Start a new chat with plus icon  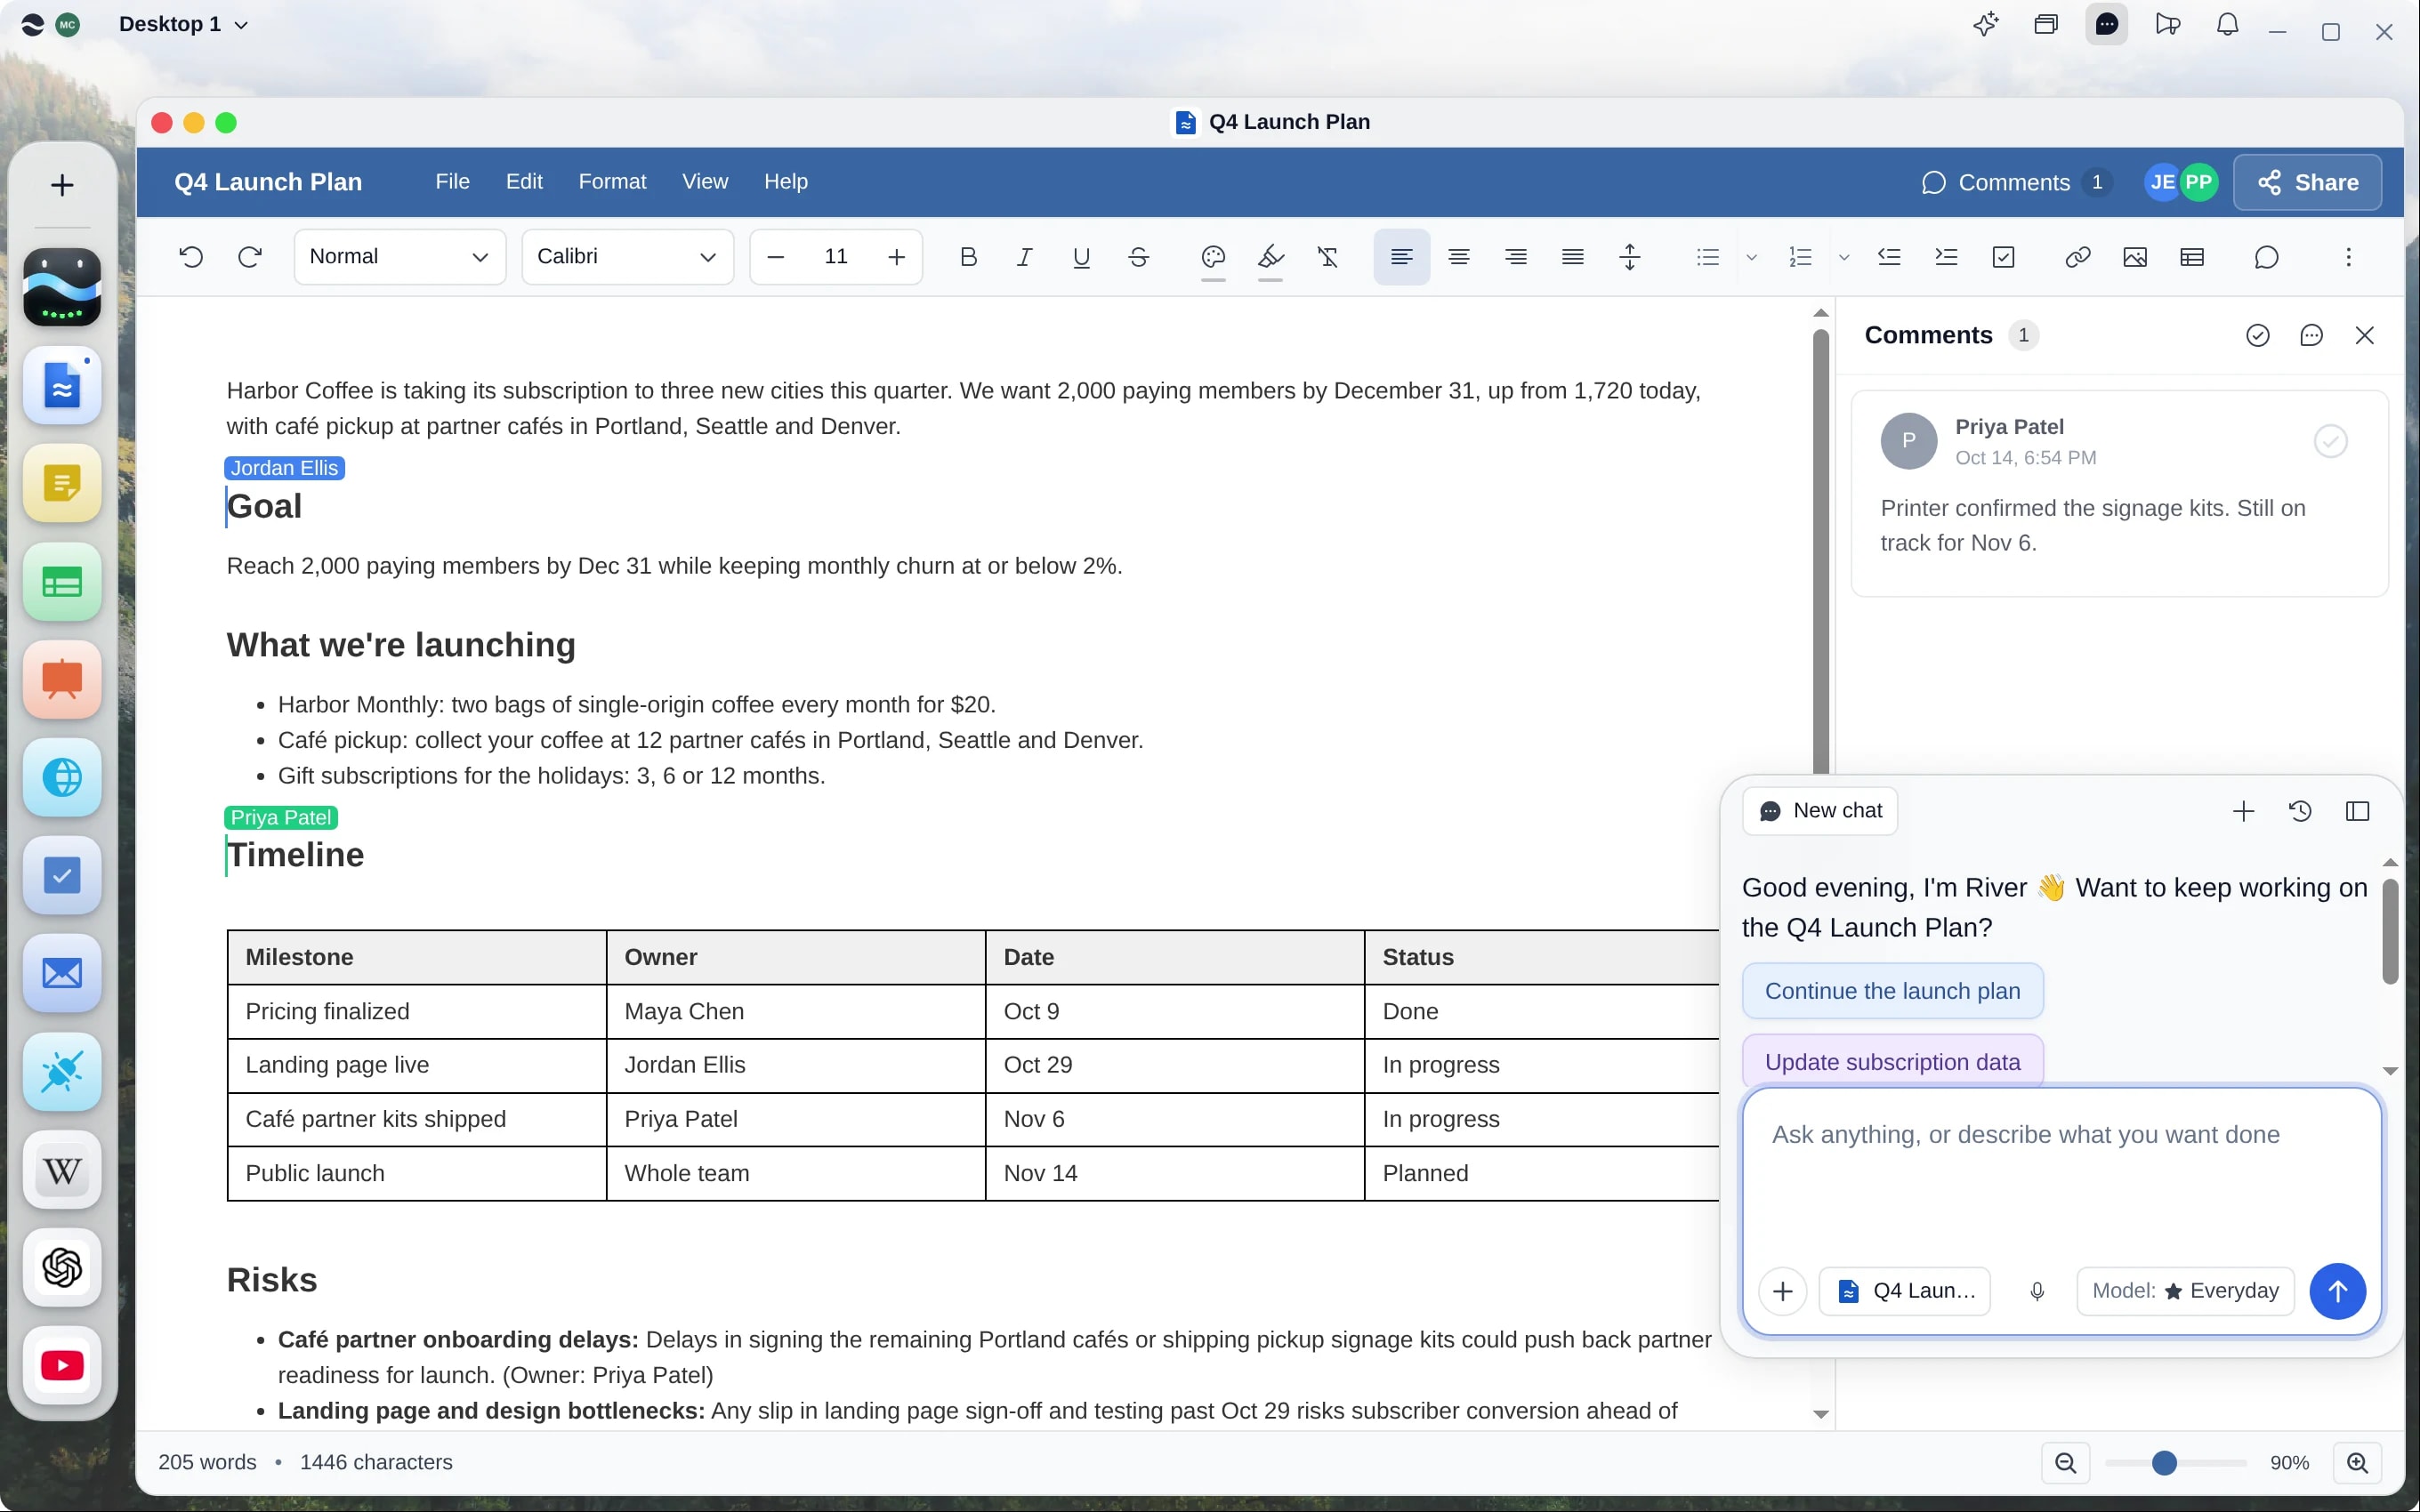pyautogui.click(x=2243, y=811)
